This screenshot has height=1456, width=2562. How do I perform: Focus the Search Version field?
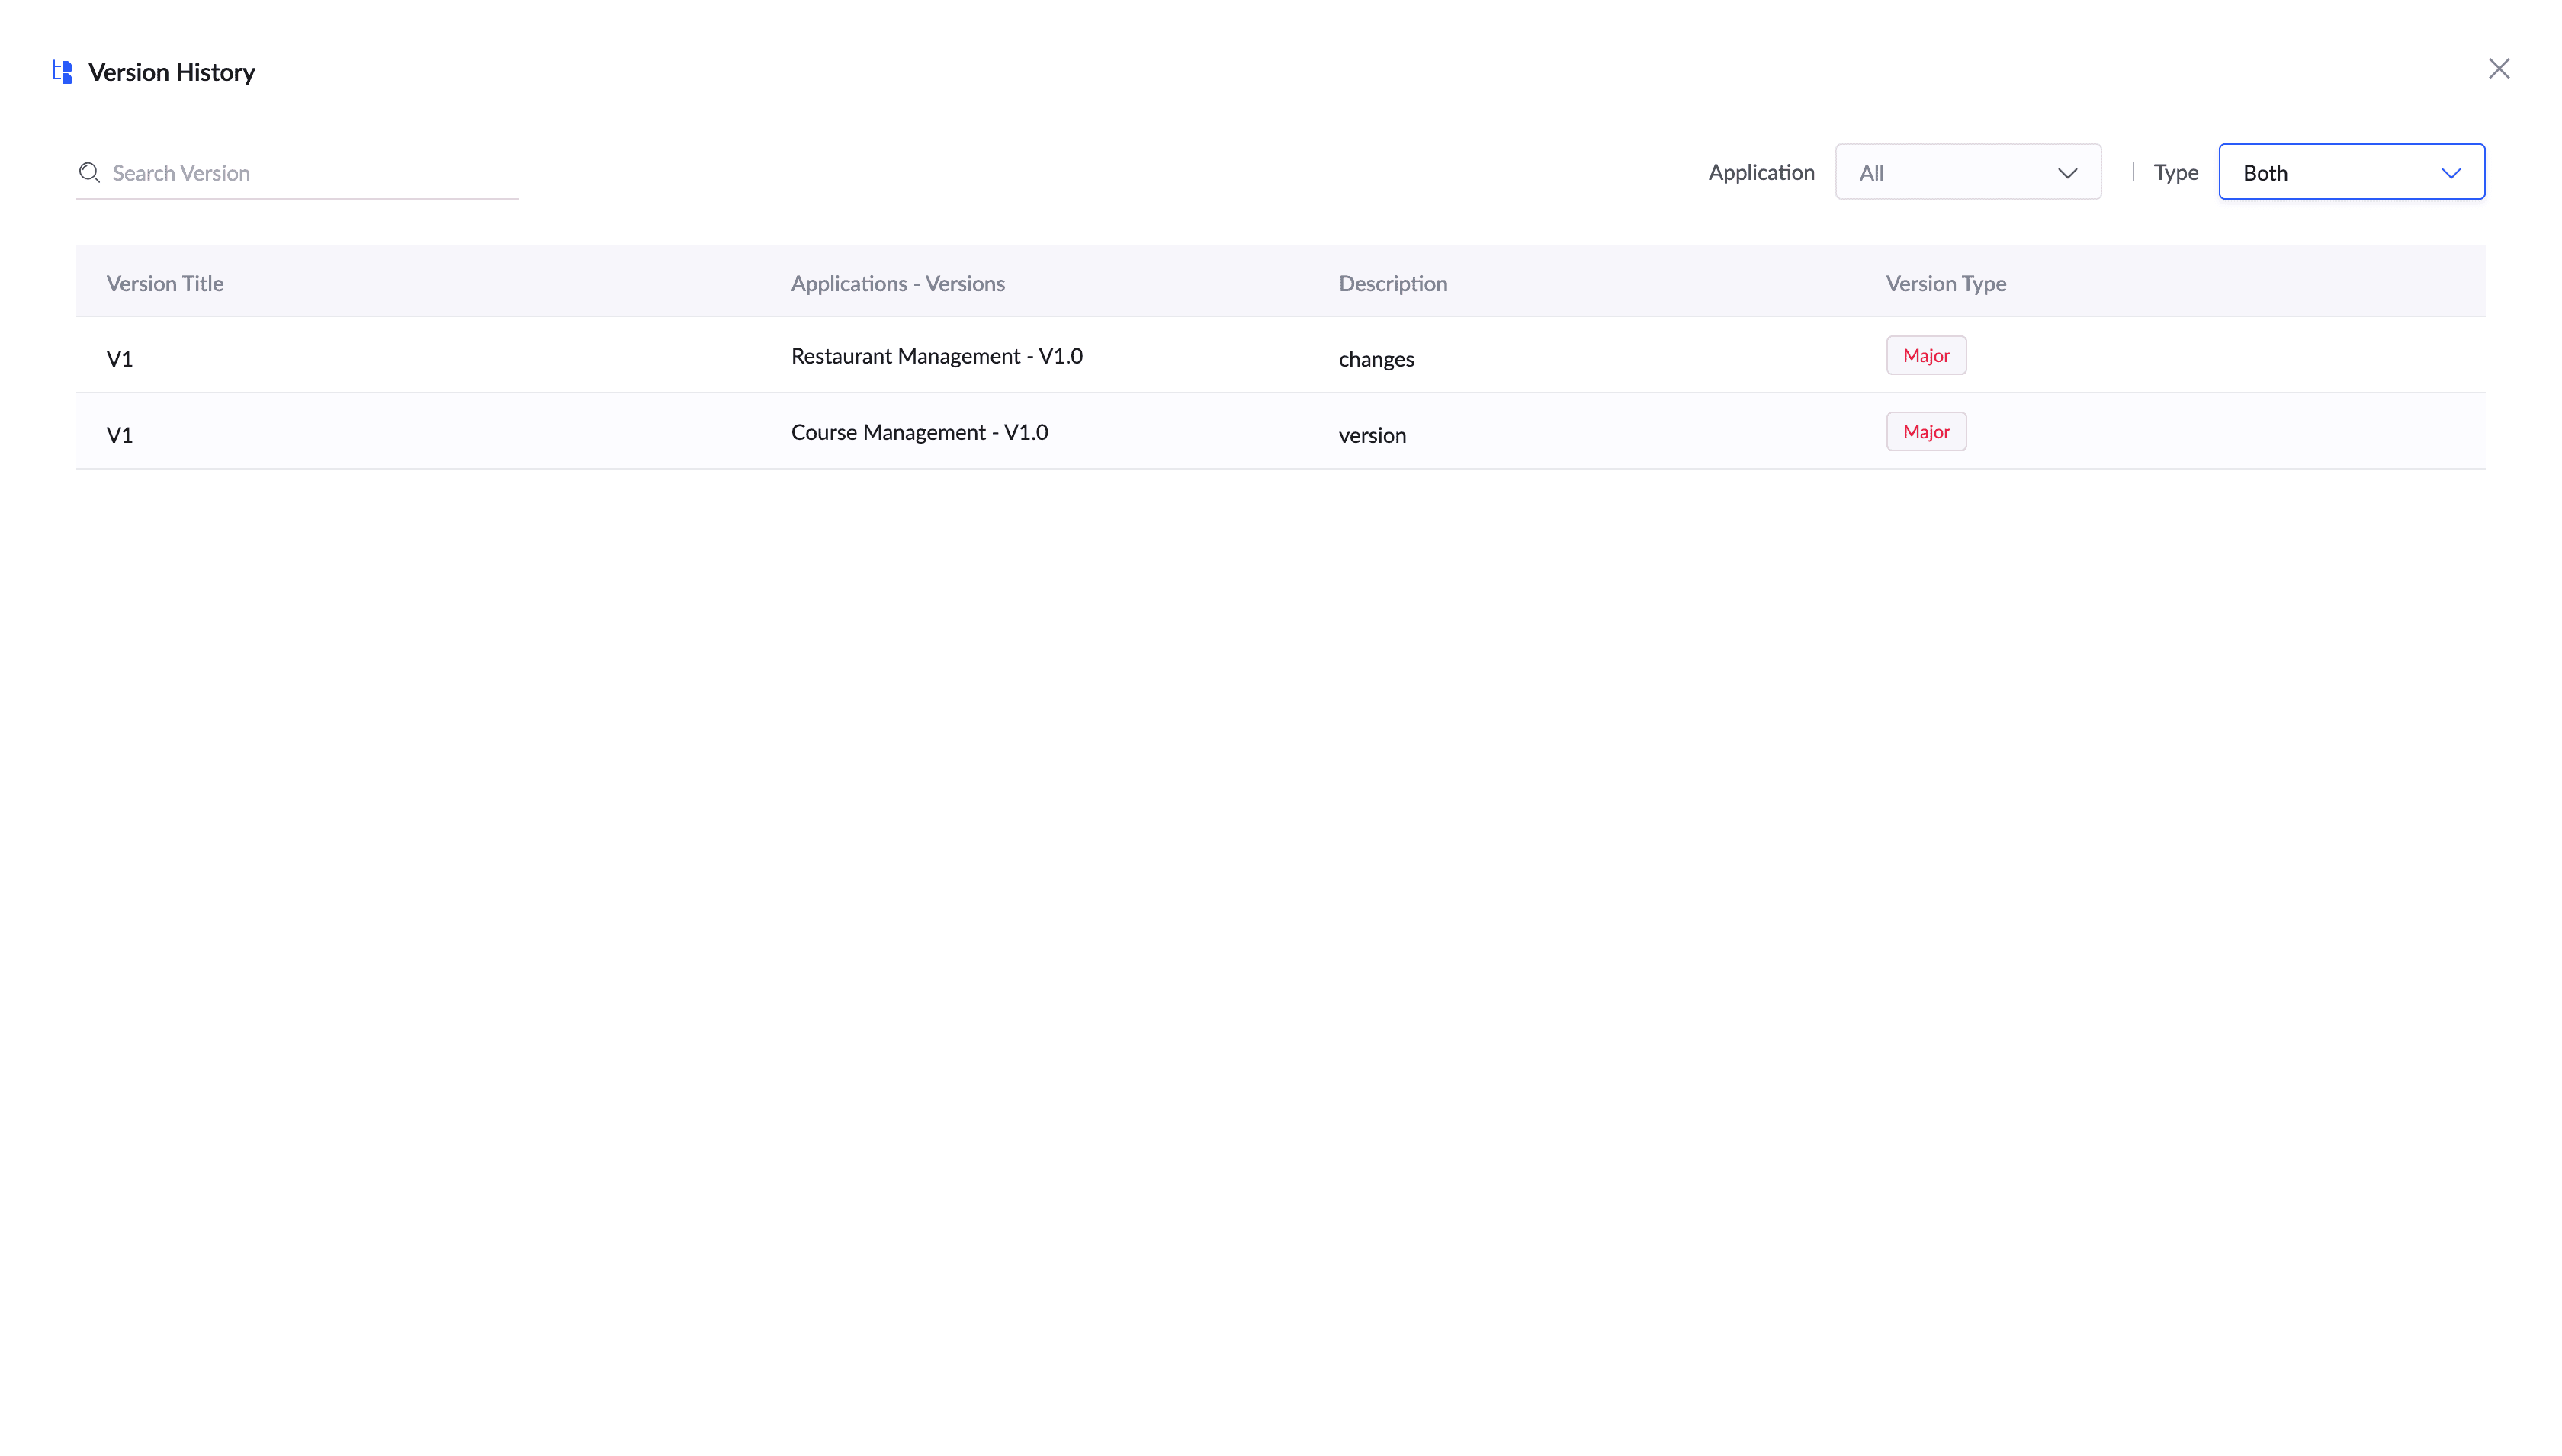(310, 173)
